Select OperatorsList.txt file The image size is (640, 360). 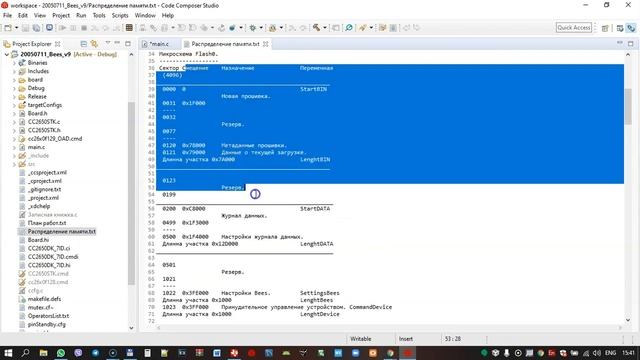click(x=48, y=316)
